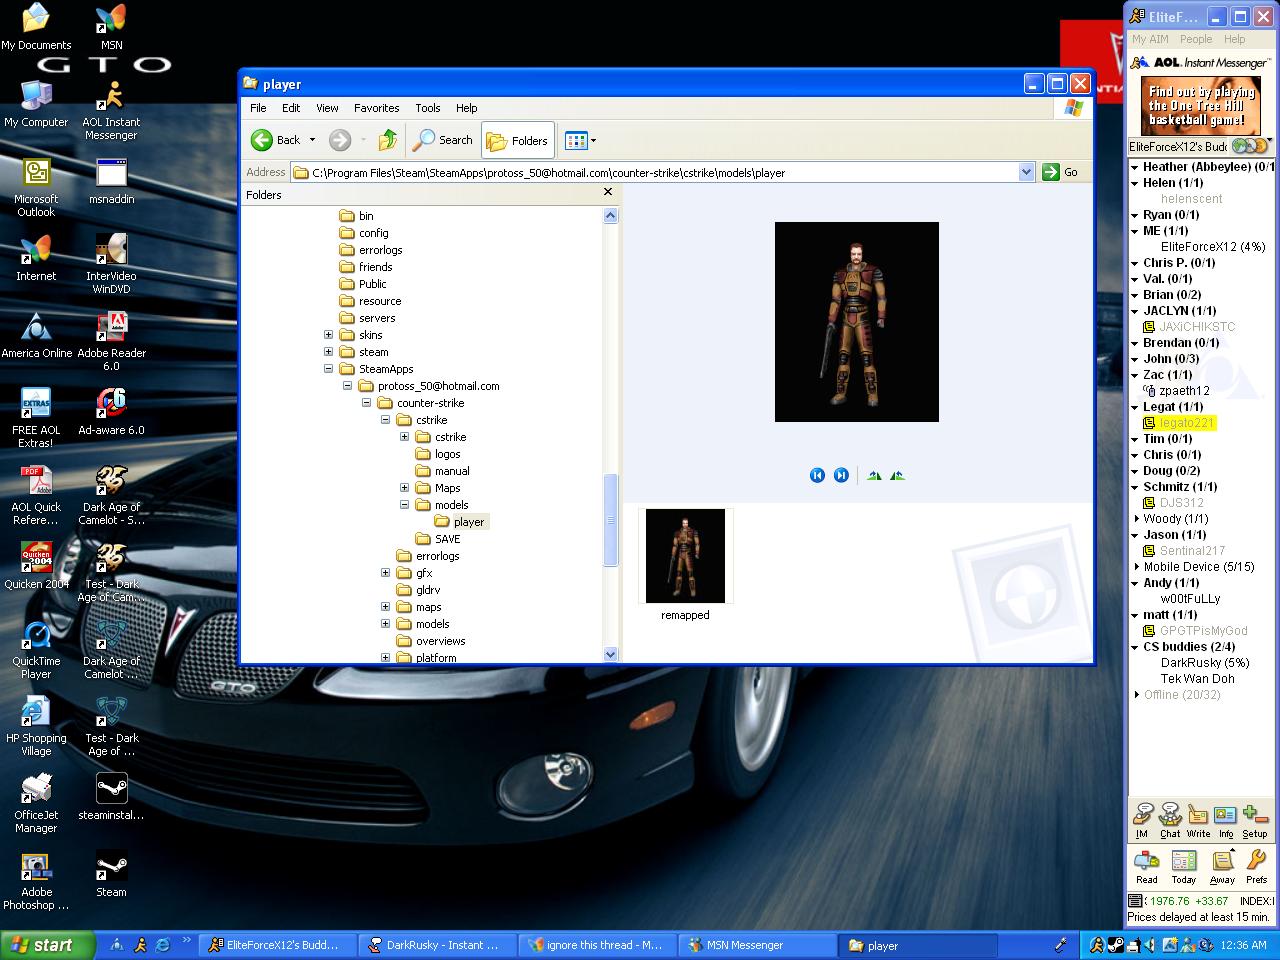
Task: Select the overviews folder in tree
Action: 440,641
